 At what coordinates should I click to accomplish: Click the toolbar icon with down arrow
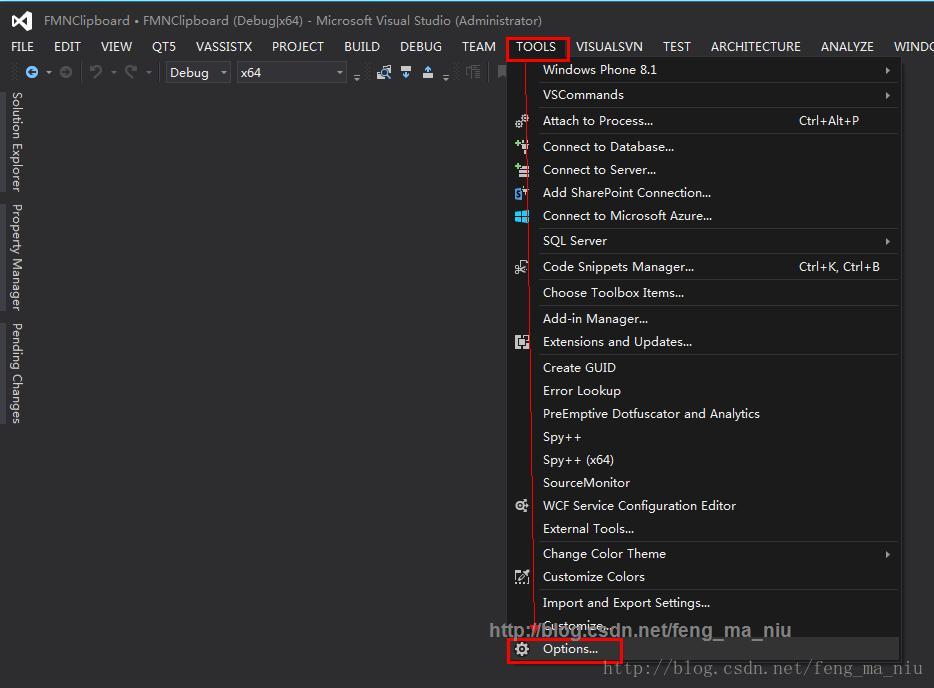point(406,73)
